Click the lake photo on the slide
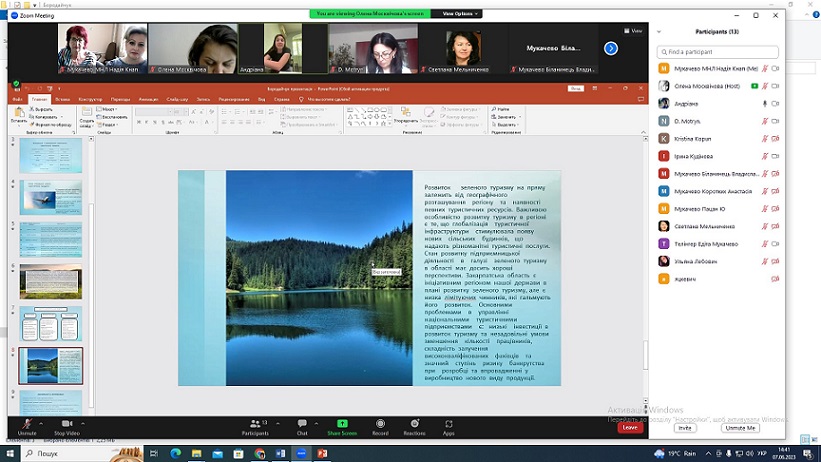Screen dimensions: 821x462 coord(319,278)
